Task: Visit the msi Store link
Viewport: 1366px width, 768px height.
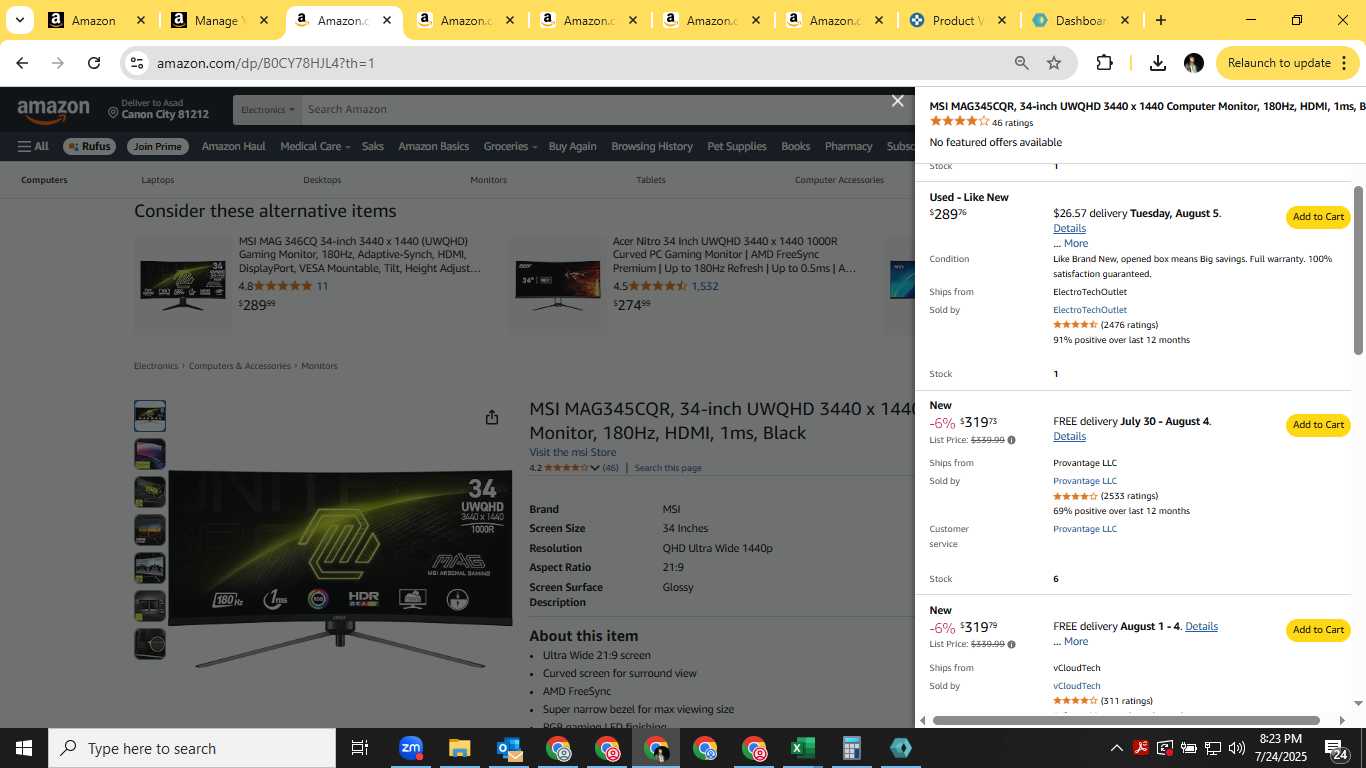Action: coord(573,452)
